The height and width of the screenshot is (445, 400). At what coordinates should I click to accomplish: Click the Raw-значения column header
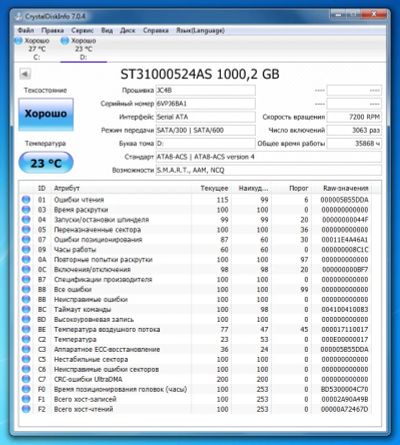tap(342, 188)
